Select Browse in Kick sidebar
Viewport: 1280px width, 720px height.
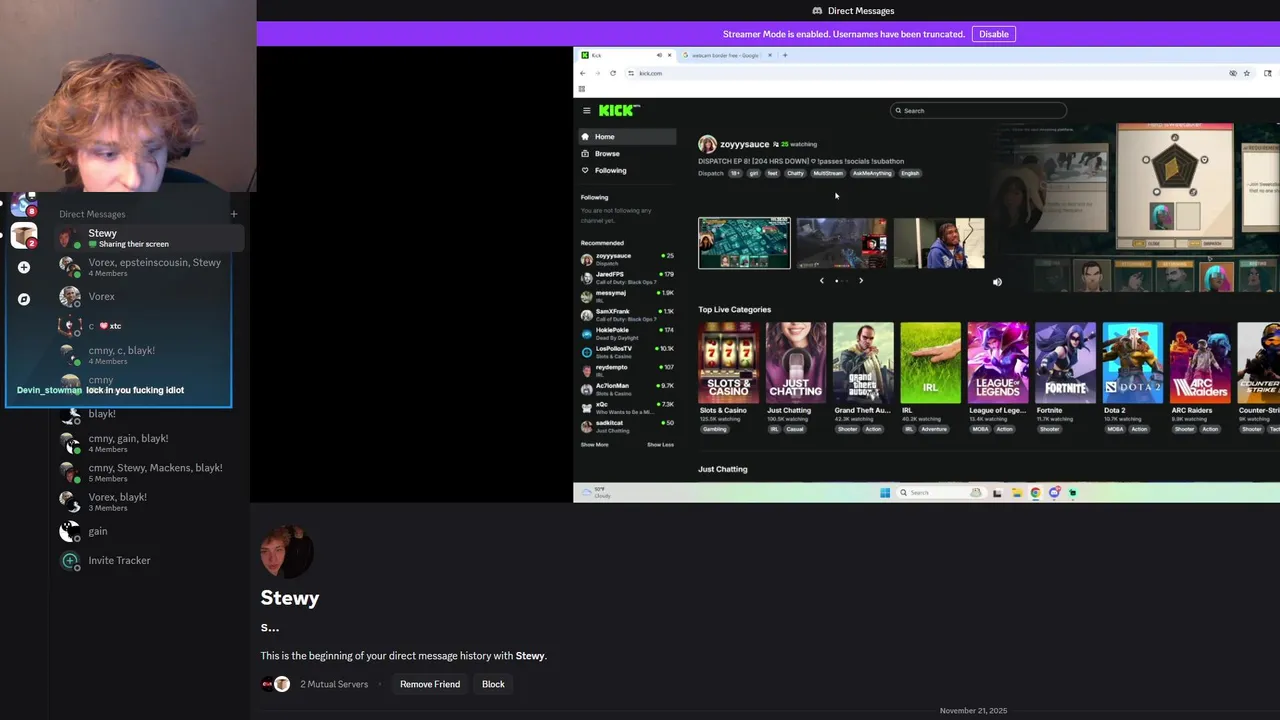tap(627, 153)
